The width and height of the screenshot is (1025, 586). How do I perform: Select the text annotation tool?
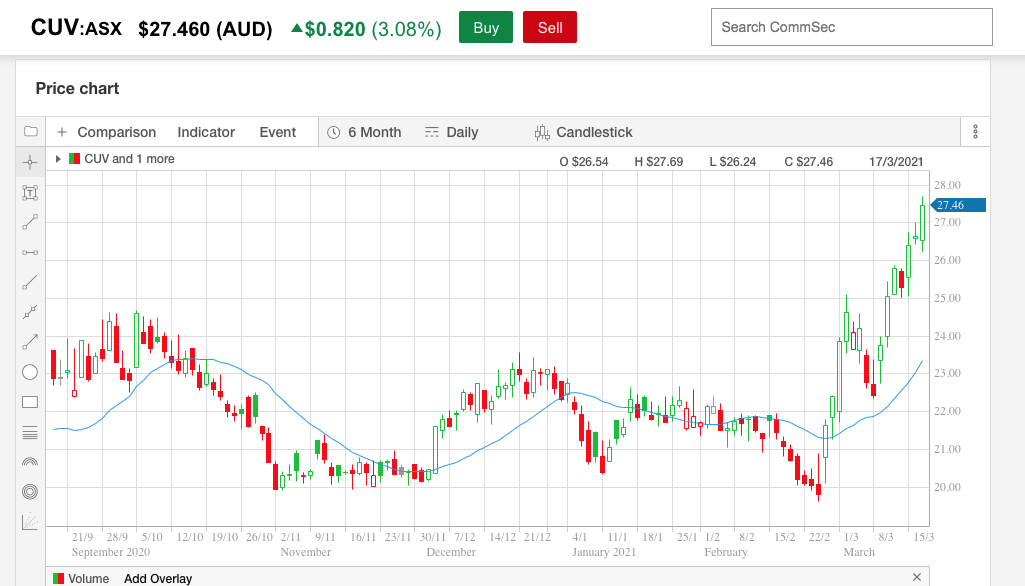[30, 192]
